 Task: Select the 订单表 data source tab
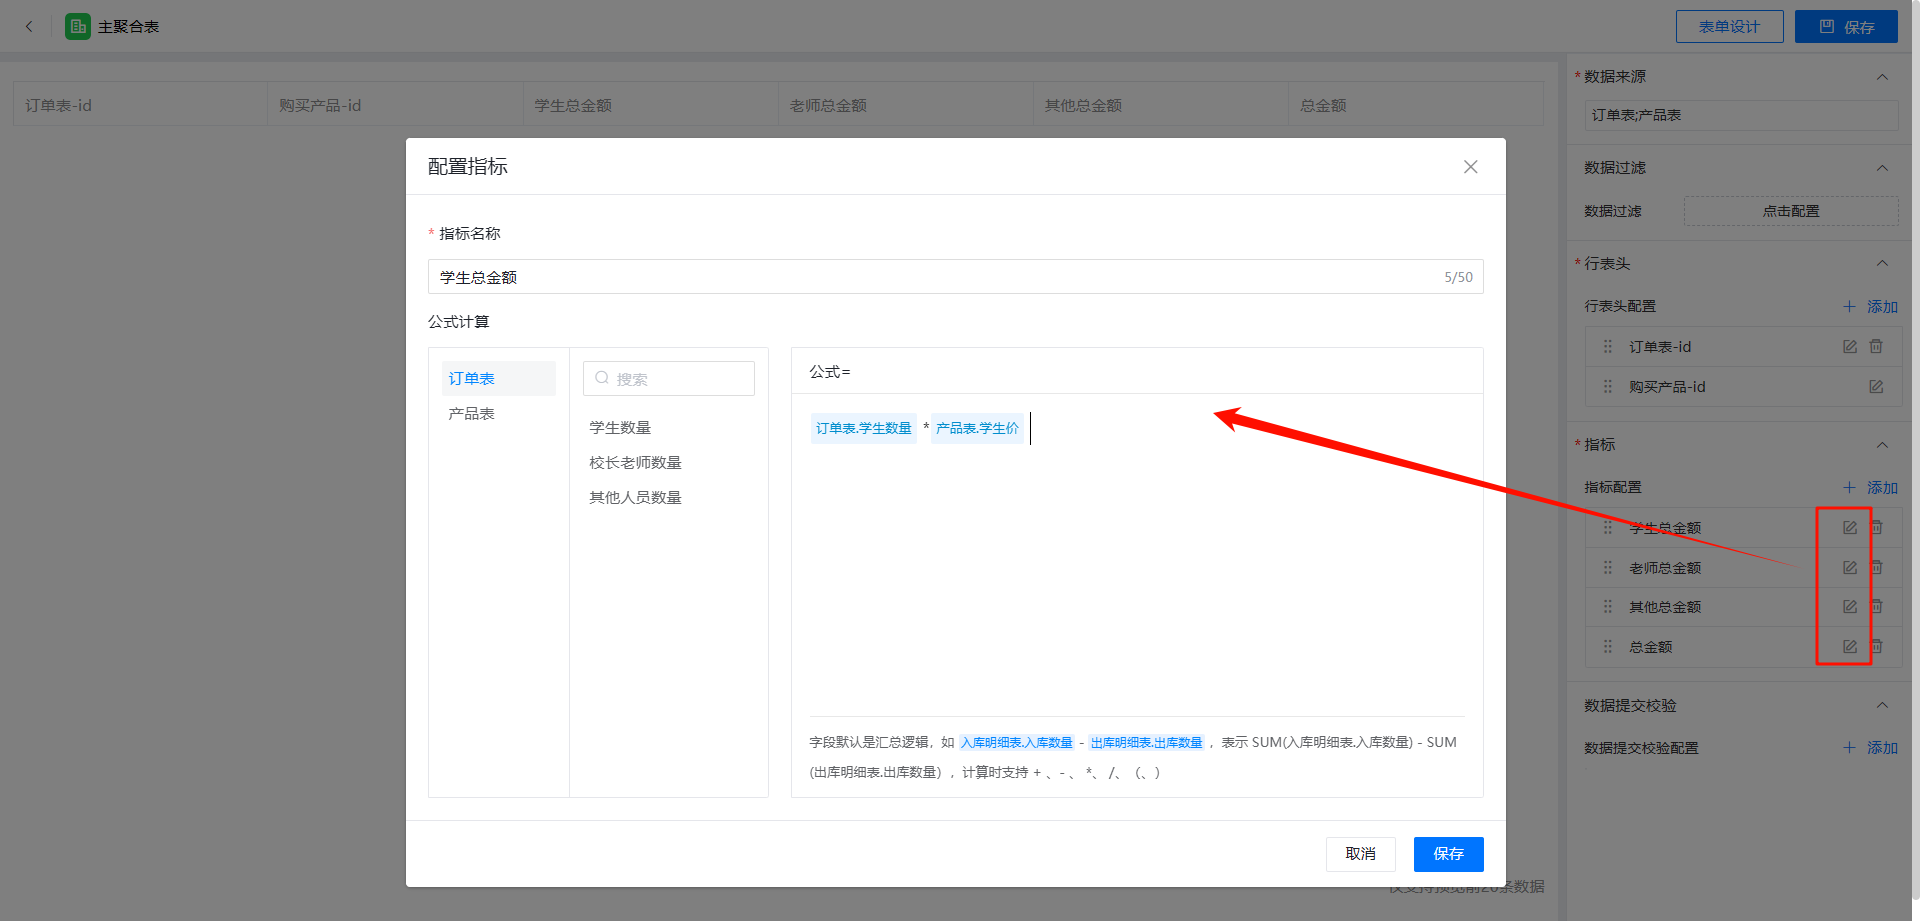472,379
